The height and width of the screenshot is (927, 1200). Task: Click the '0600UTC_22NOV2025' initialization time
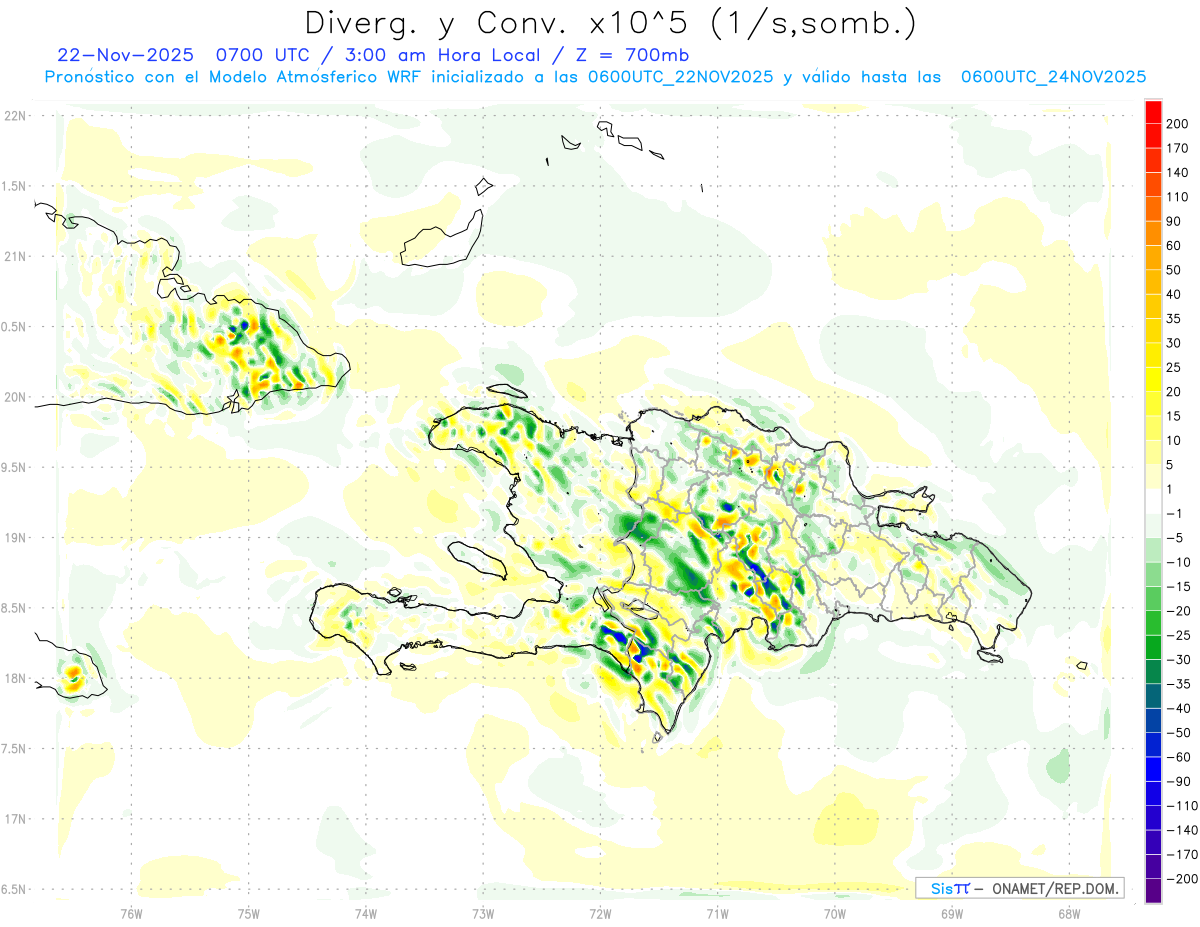(x=680, y=77)
